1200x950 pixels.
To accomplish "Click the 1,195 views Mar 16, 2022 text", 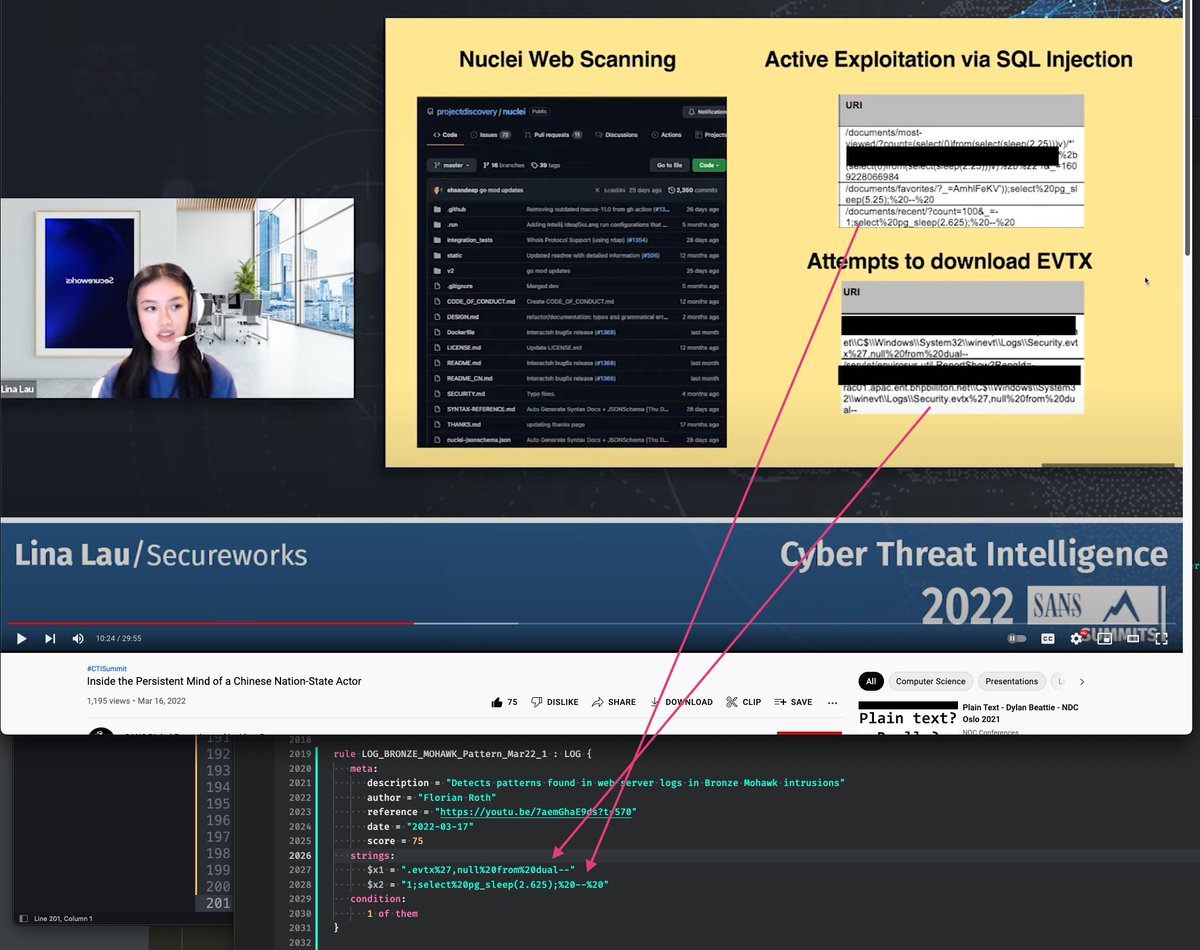I will pos(136,701).
